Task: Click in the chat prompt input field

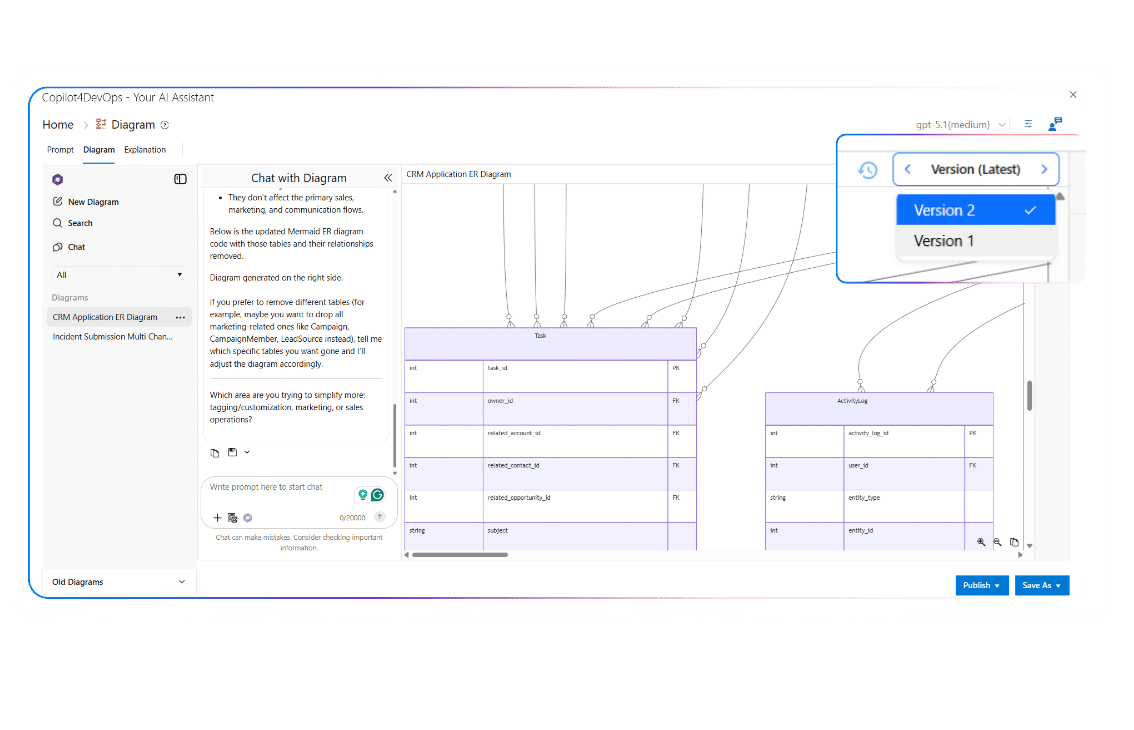Action: pos(280,488)
